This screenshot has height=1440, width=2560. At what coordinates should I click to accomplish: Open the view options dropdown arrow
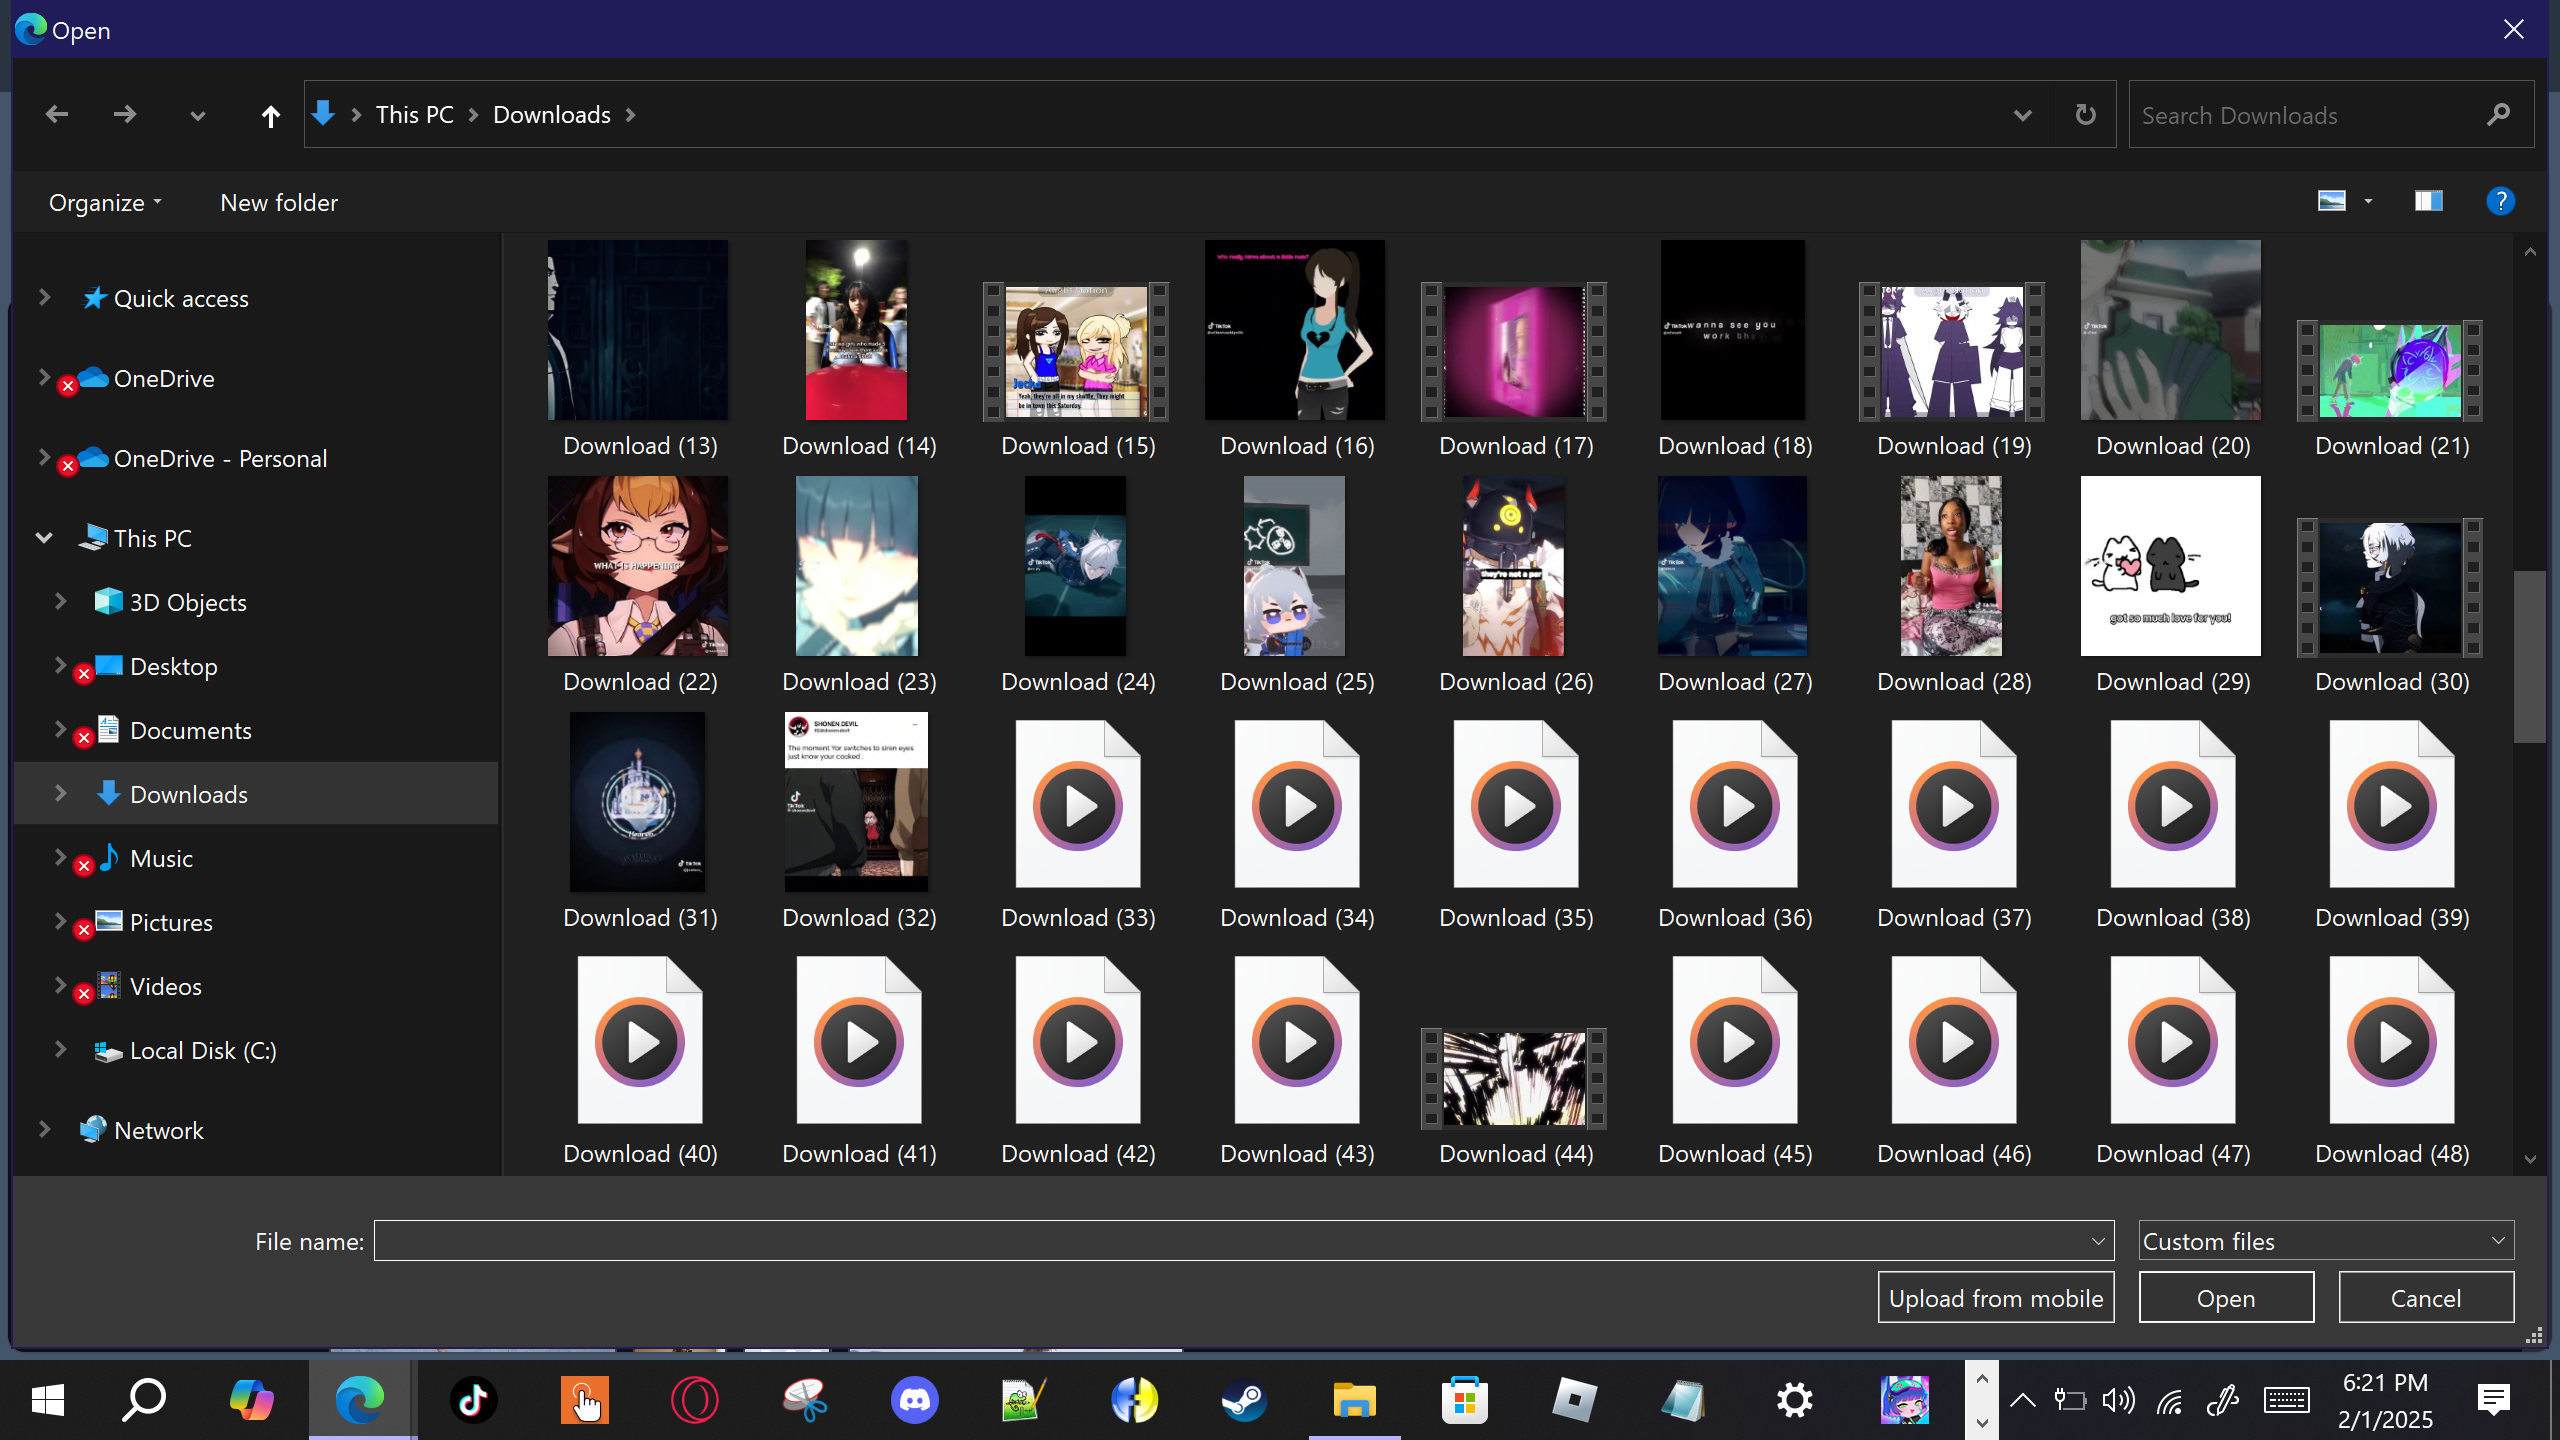click(2368, 201)
